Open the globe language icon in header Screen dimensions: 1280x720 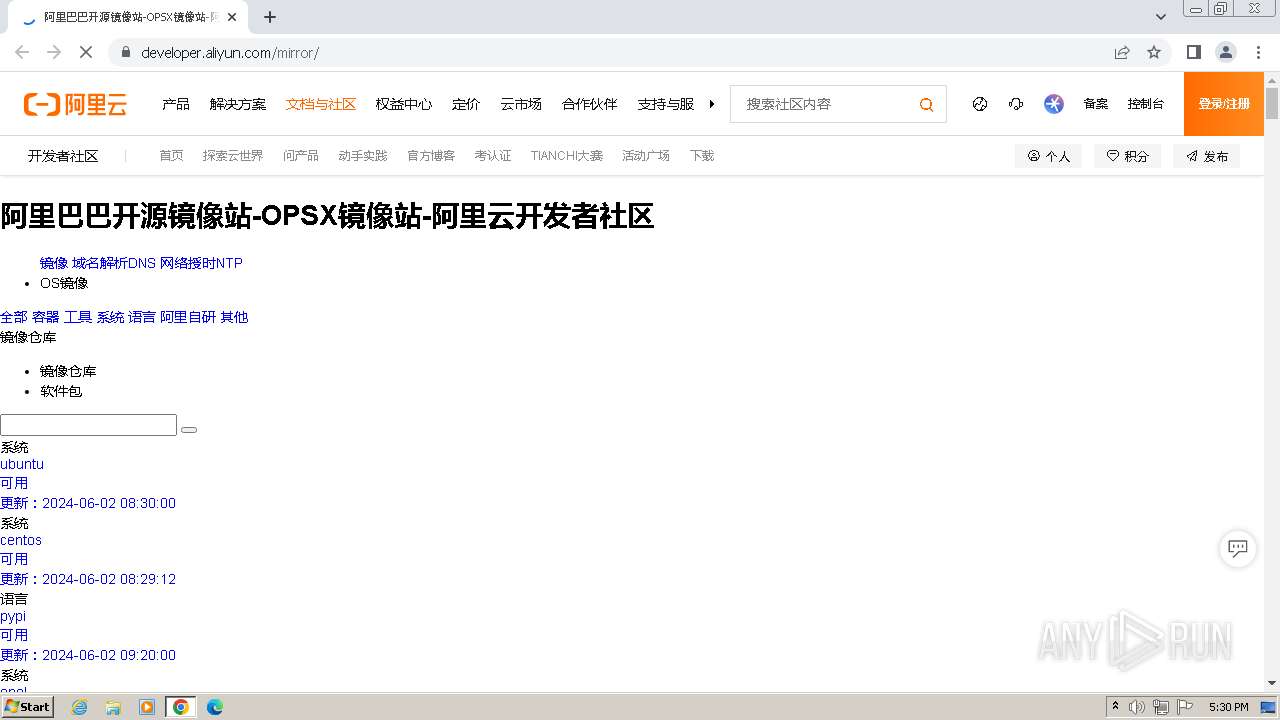[x=980, y=104]
